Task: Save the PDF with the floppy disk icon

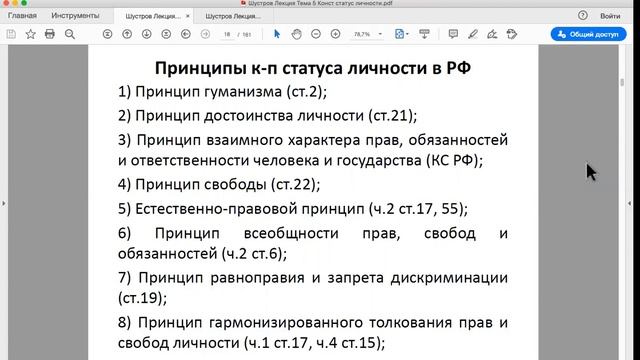Action: click(x=11, y=34)
